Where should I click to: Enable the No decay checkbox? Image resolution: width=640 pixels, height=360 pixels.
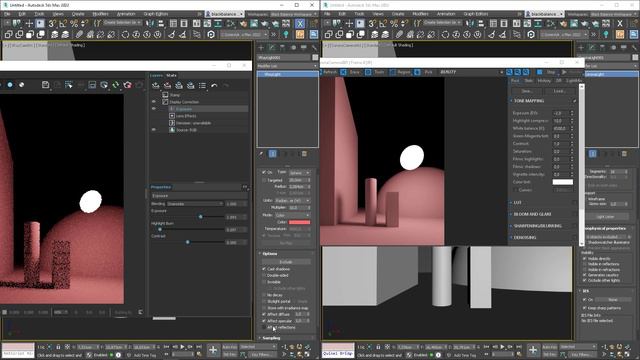(264, 295)
